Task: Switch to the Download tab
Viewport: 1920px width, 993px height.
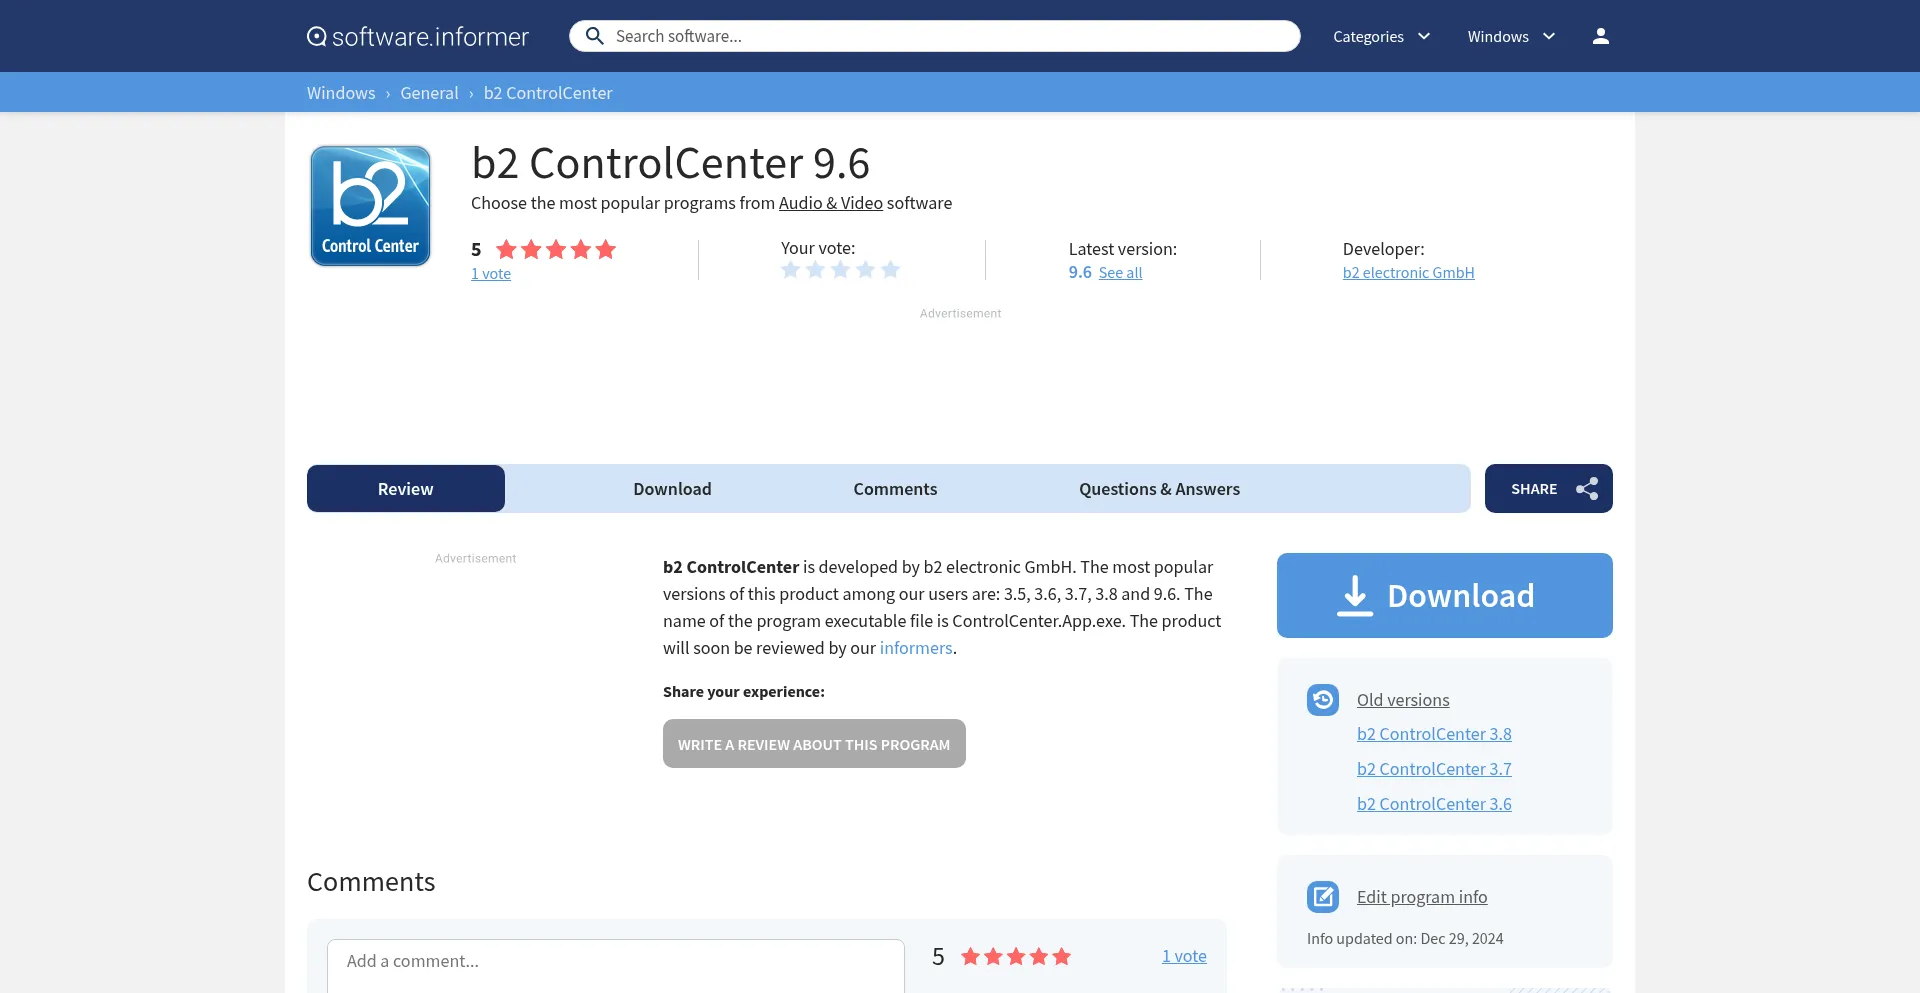Action: tap(671, 489)
